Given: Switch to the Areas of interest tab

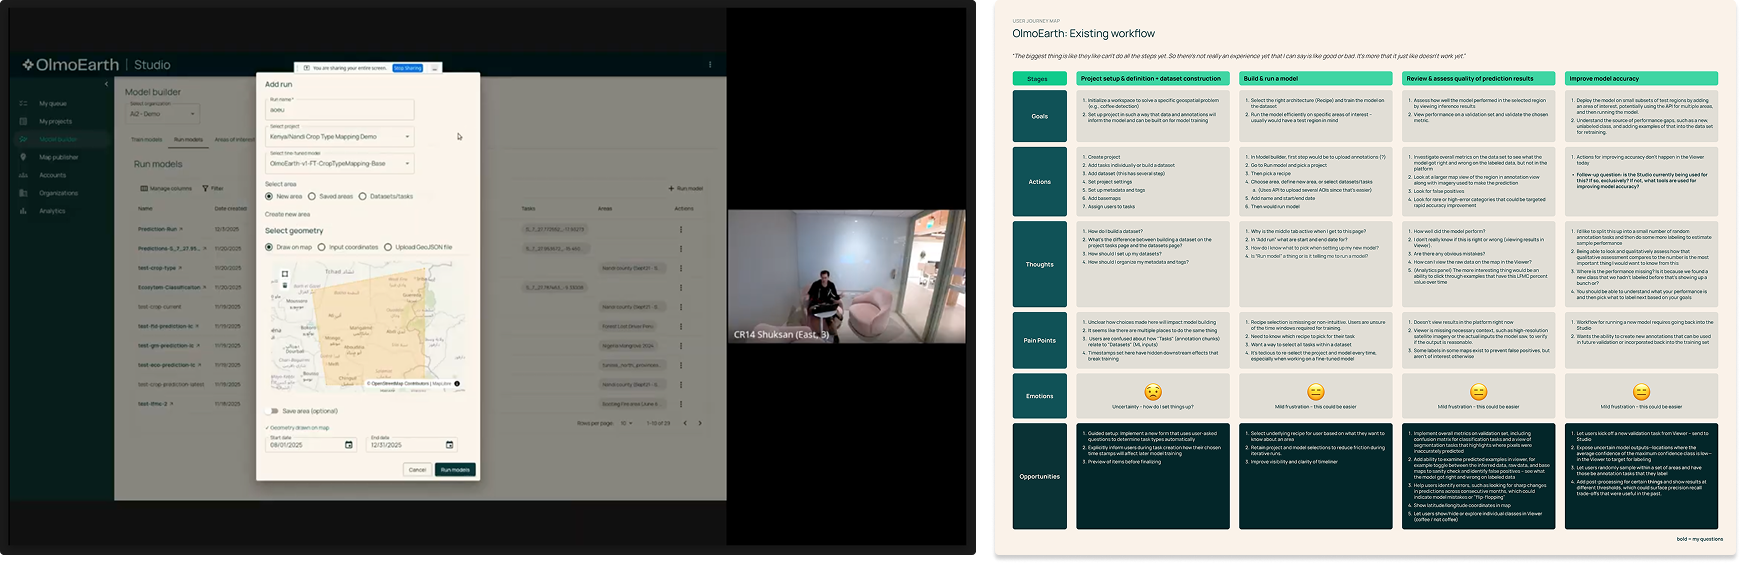Looking at the screenshot, I should click(x=234, y=140).
